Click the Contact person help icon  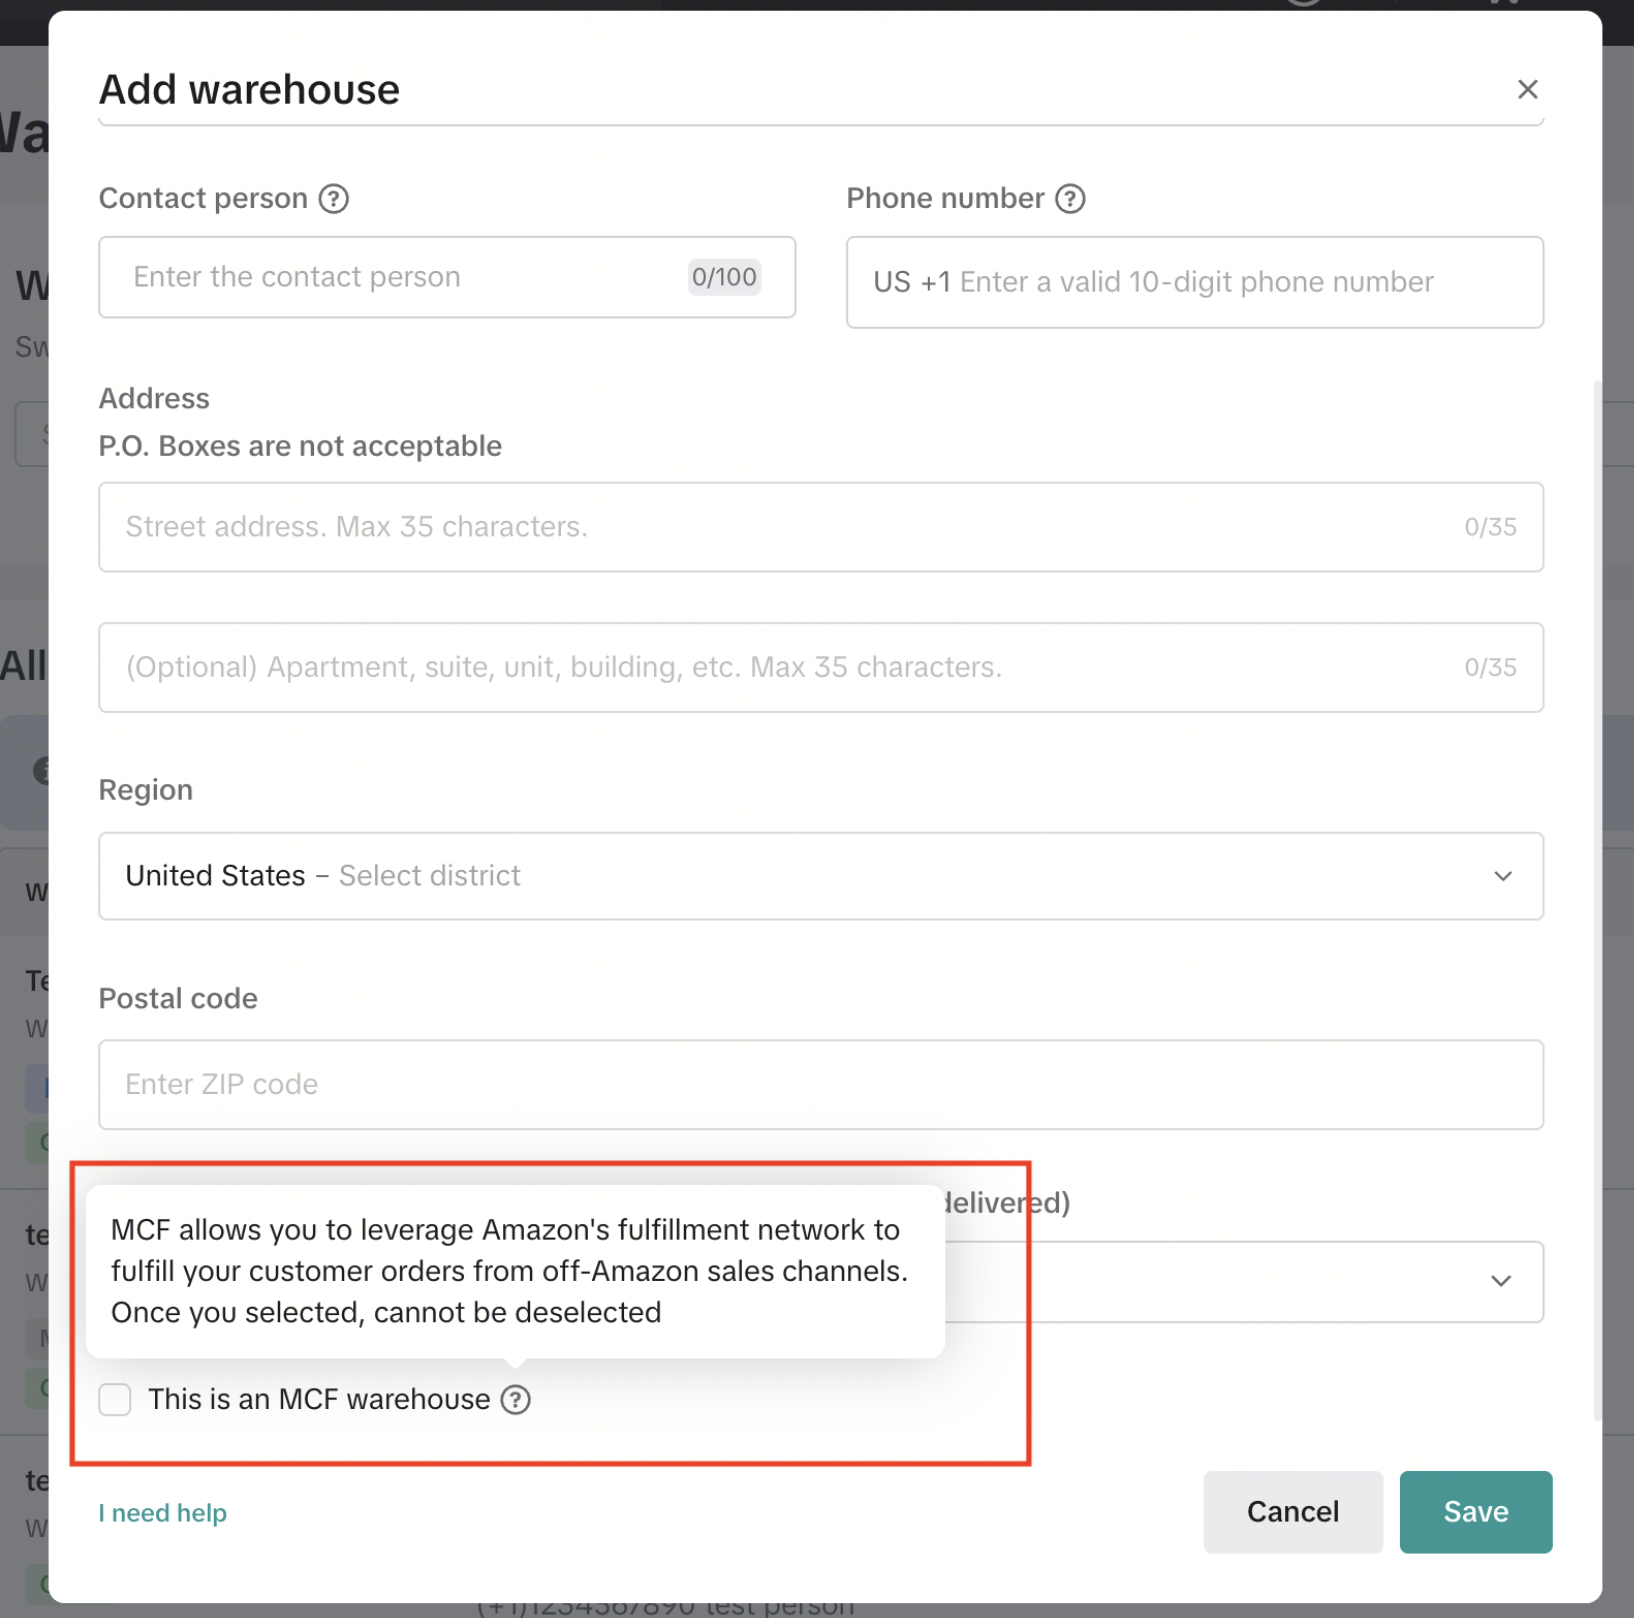click(334, 199)
